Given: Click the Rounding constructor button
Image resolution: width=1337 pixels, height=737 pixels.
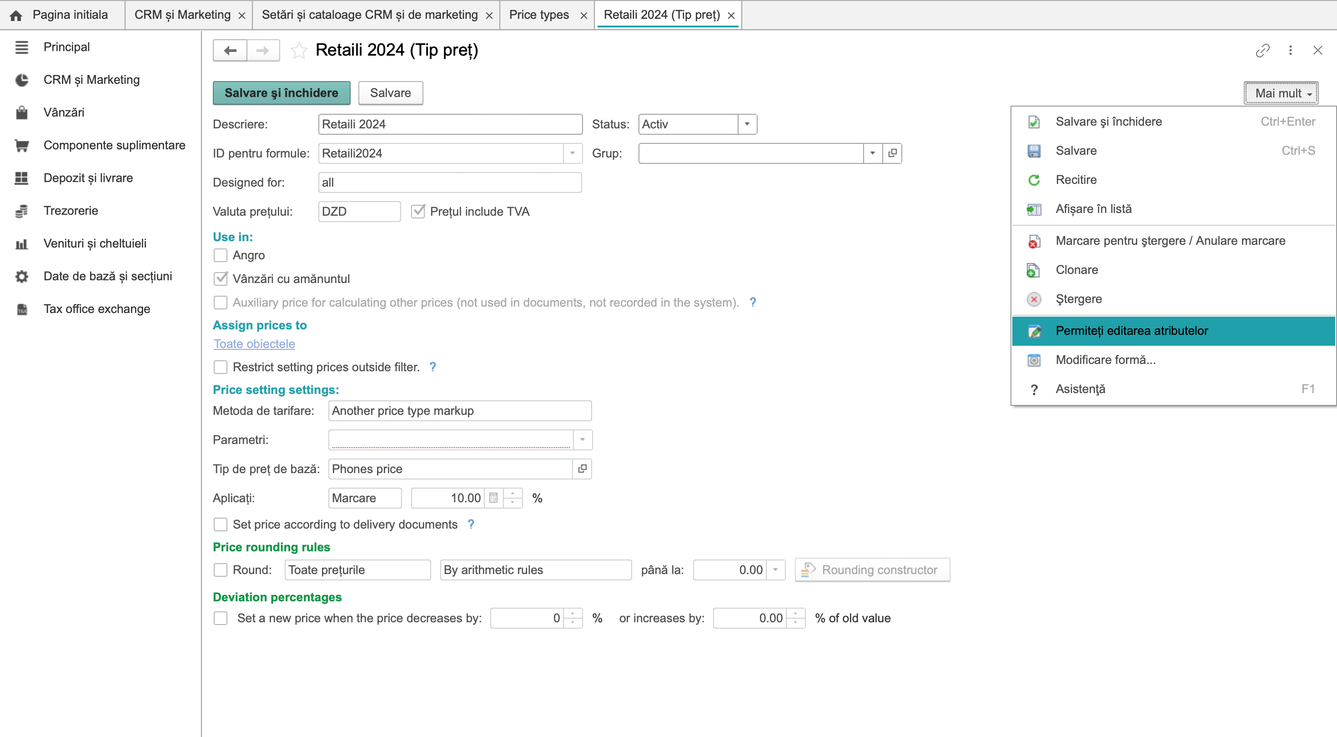Looking at the screenshot, I should coord(872,570).
